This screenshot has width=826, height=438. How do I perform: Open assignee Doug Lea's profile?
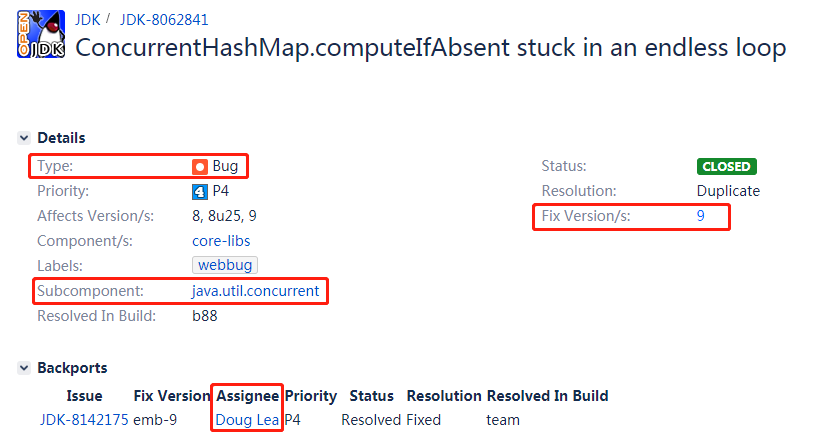click(247, 420)
